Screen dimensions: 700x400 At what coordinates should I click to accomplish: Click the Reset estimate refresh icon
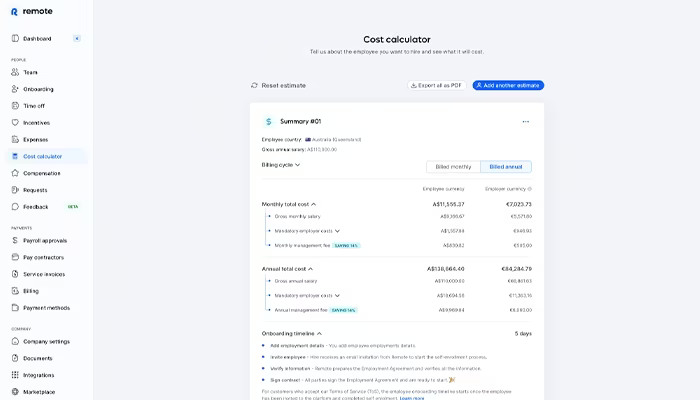coord(254,85)
